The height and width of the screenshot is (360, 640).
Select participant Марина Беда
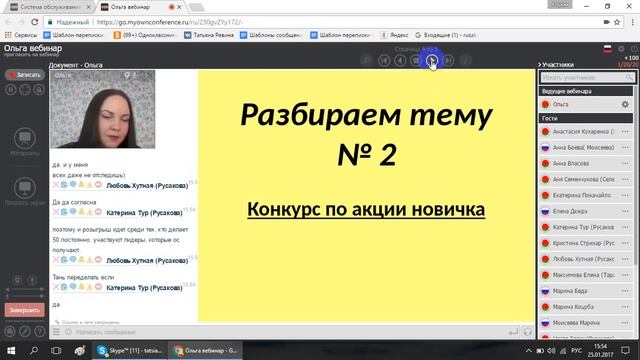click(585, 291)
